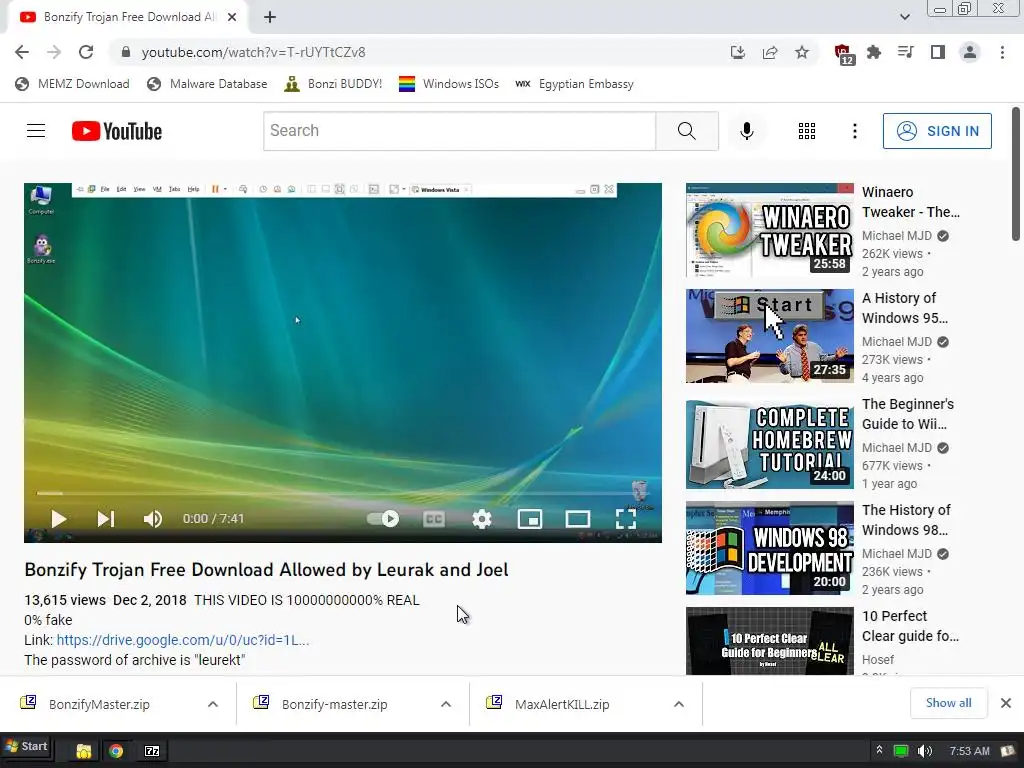Share this page from address bar

[770, 52]
